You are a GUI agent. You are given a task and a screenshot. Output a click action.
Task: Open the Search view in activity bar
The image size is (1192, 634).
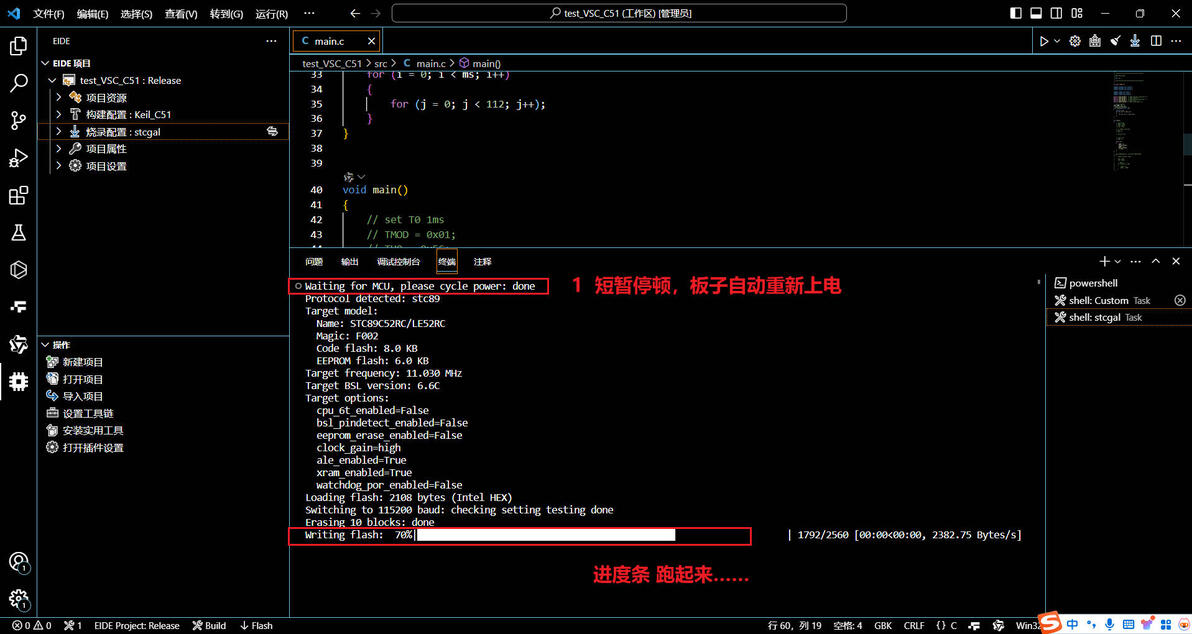coord(18,83)
